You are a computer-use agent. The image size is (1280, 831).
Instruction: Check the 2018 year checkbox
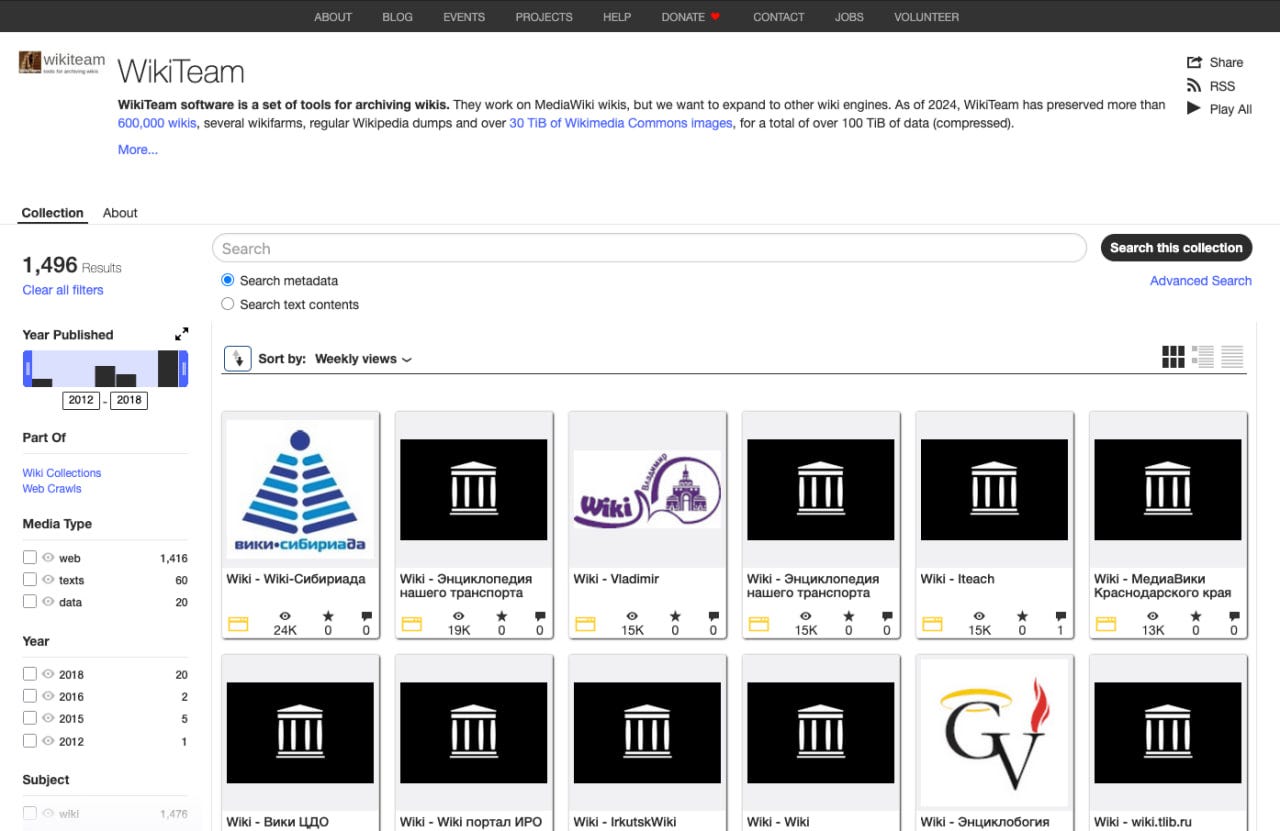(x=30, y=674)
